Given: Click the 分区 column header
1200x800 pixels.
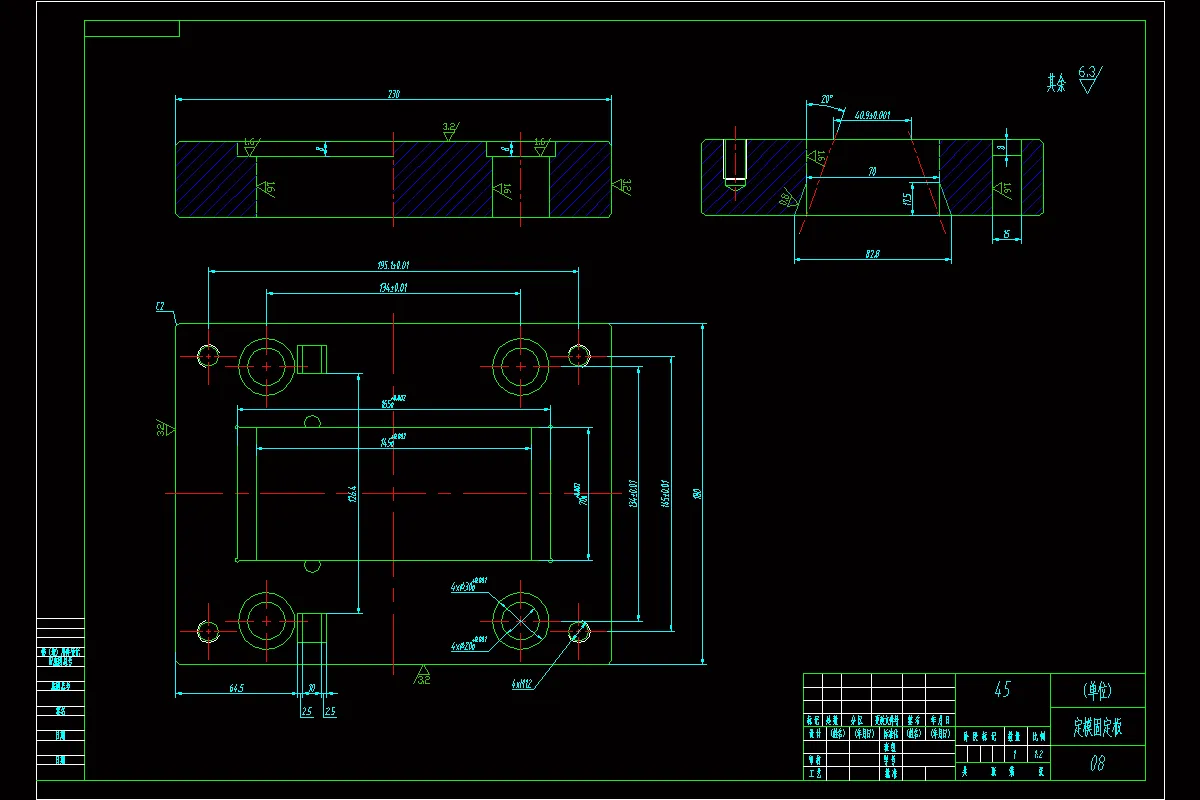Looking at the screenshot, I should (x=856, y=720).
